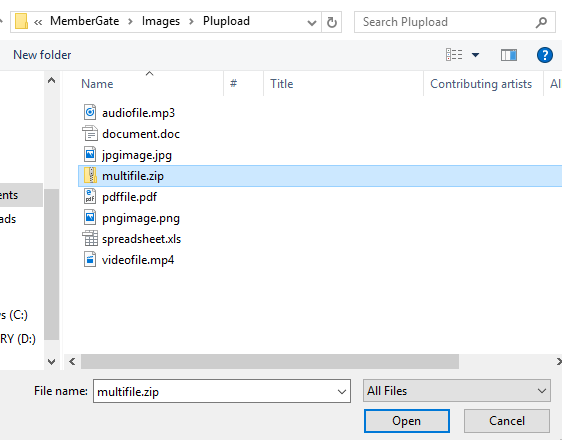The height and width of the screenshot is (440, 562).
Task: Toggle the preview pane icon
Action: pos(509,55)
